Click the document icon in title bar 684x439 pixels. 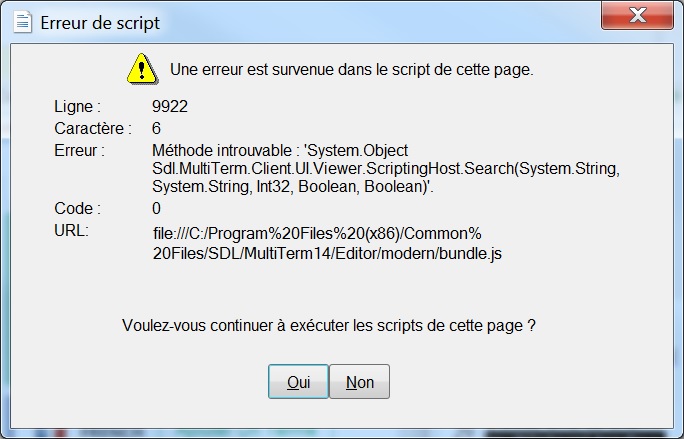(x=23, y=22)
